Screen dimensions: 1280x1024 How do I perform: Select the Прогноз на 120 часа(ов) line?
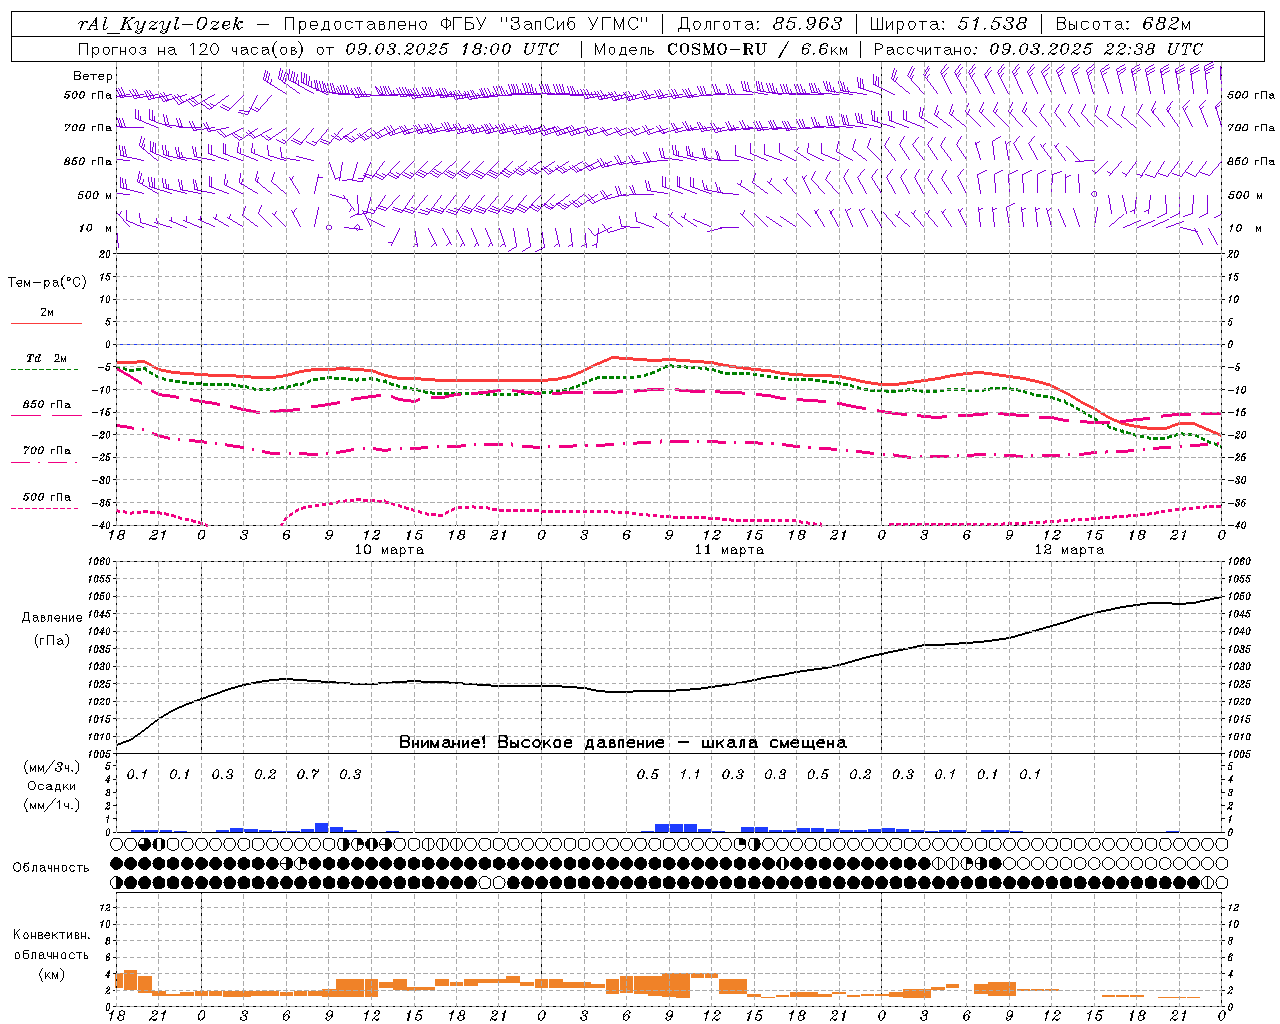(318, 49)
